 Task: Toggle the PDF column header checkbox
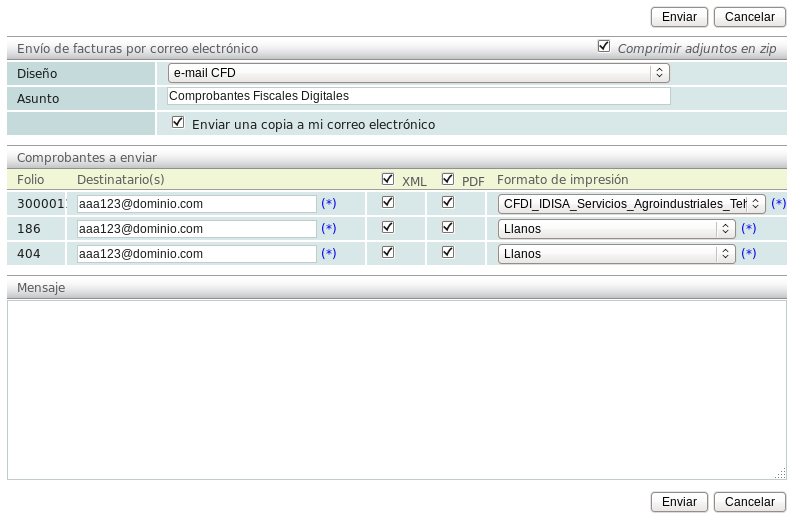pyautogui.click(x=448, y=179)
